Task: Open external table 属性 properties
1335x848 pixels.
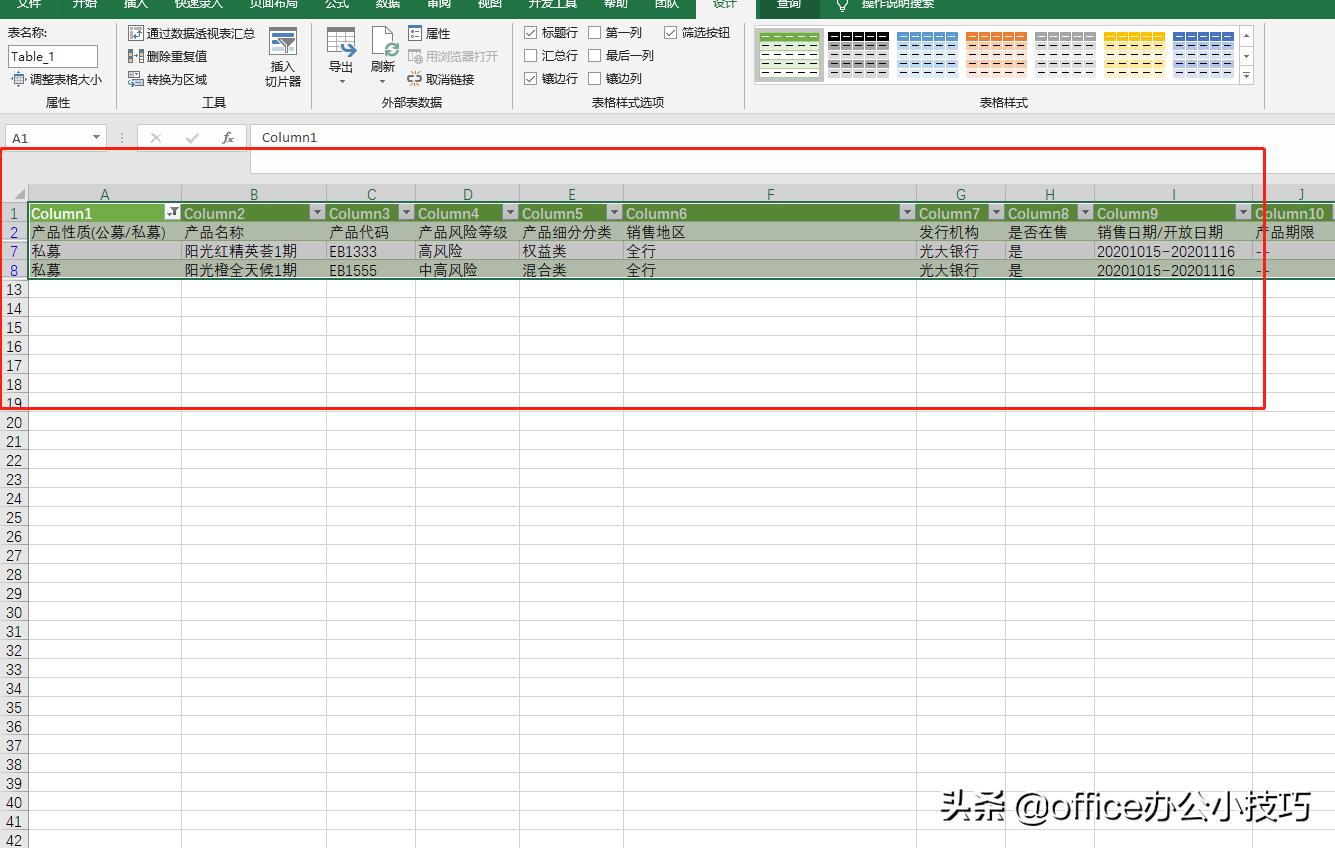Action: pyautogui.click(x=429, y=33)
